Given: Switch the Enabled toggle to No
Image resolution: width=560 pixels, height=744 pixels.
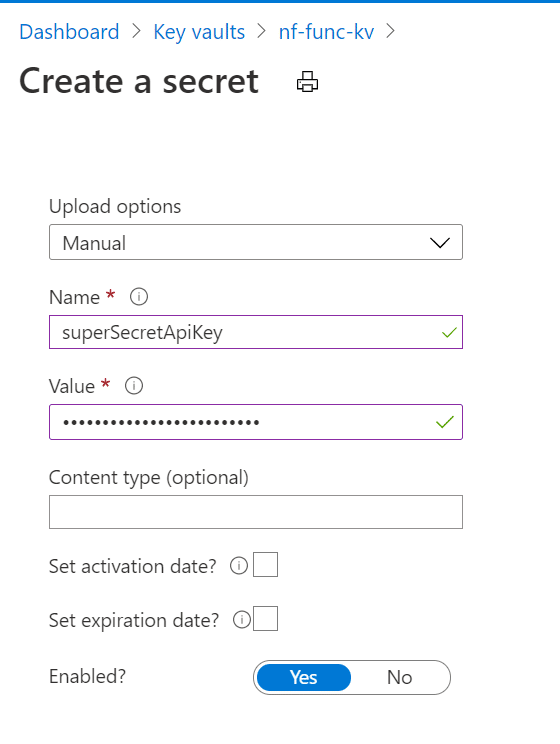Looking at the screenshot, I should pos(400,678).
